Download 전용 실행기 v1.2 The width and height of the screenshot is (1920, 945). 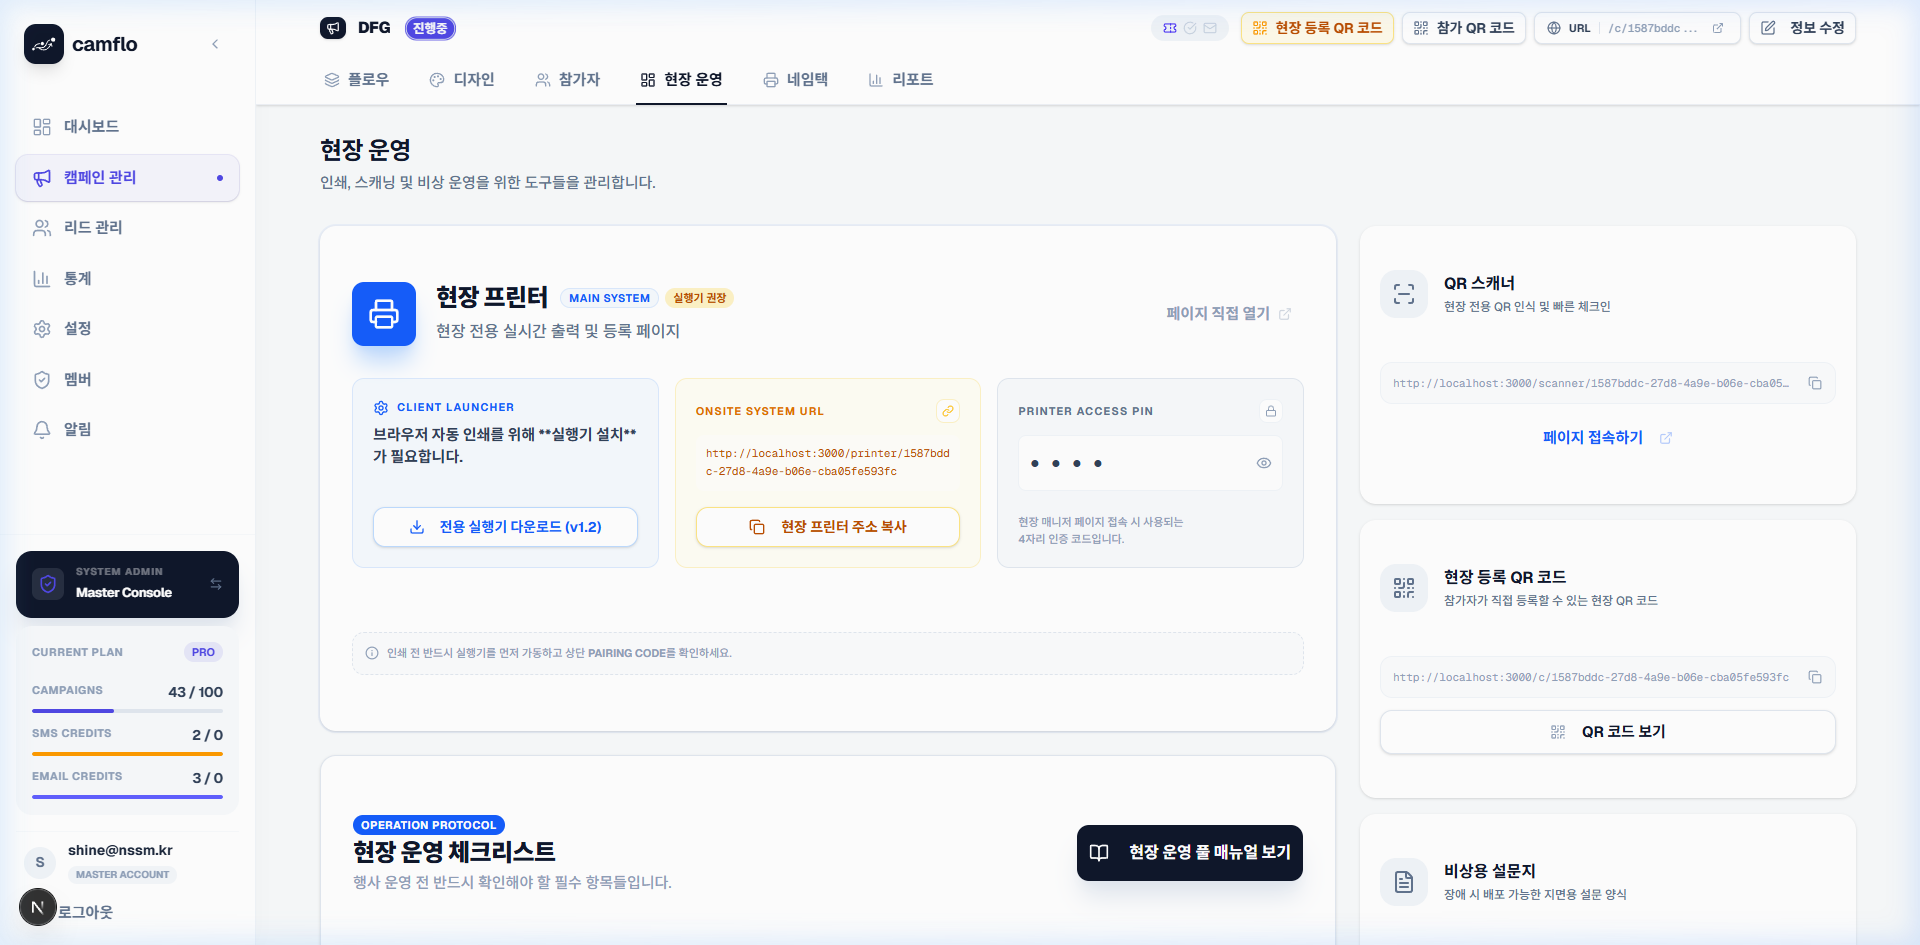(x=505, y=527)
